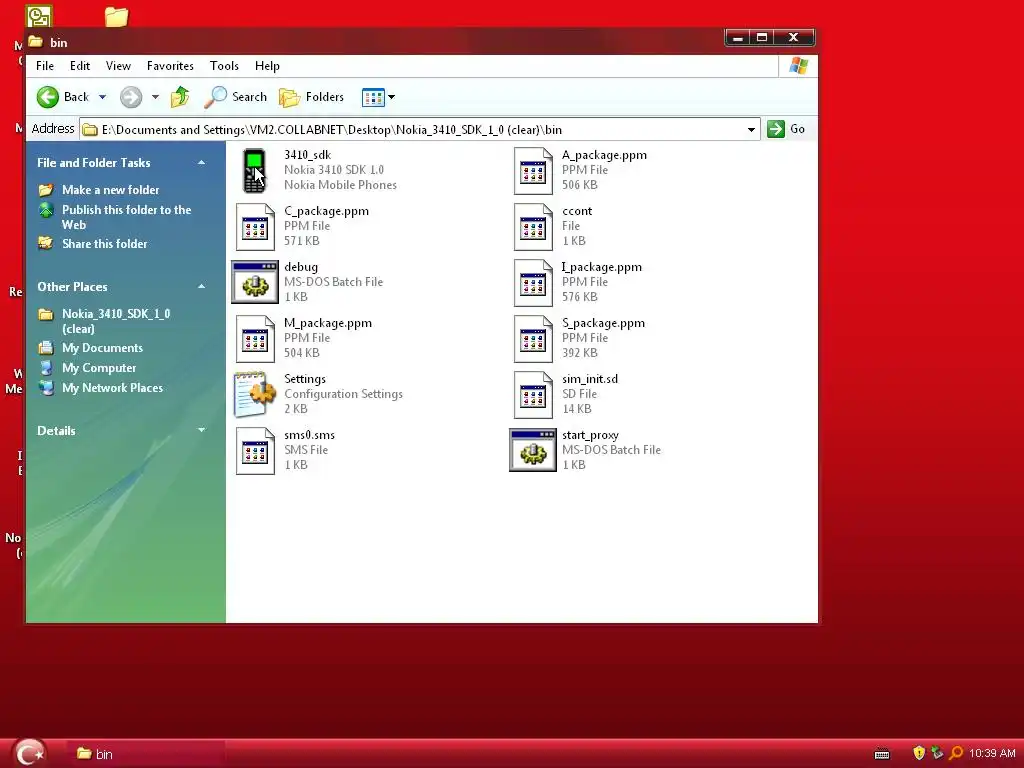Open the Back history dropdown arrow
This screenshot has height=768, width=1024.
(x=103, y=97)
